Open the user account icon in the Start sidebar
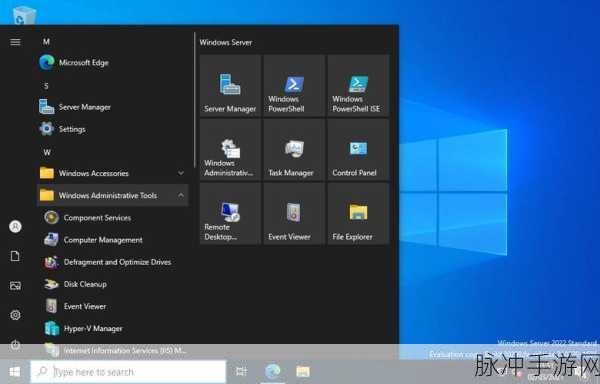 15,227
